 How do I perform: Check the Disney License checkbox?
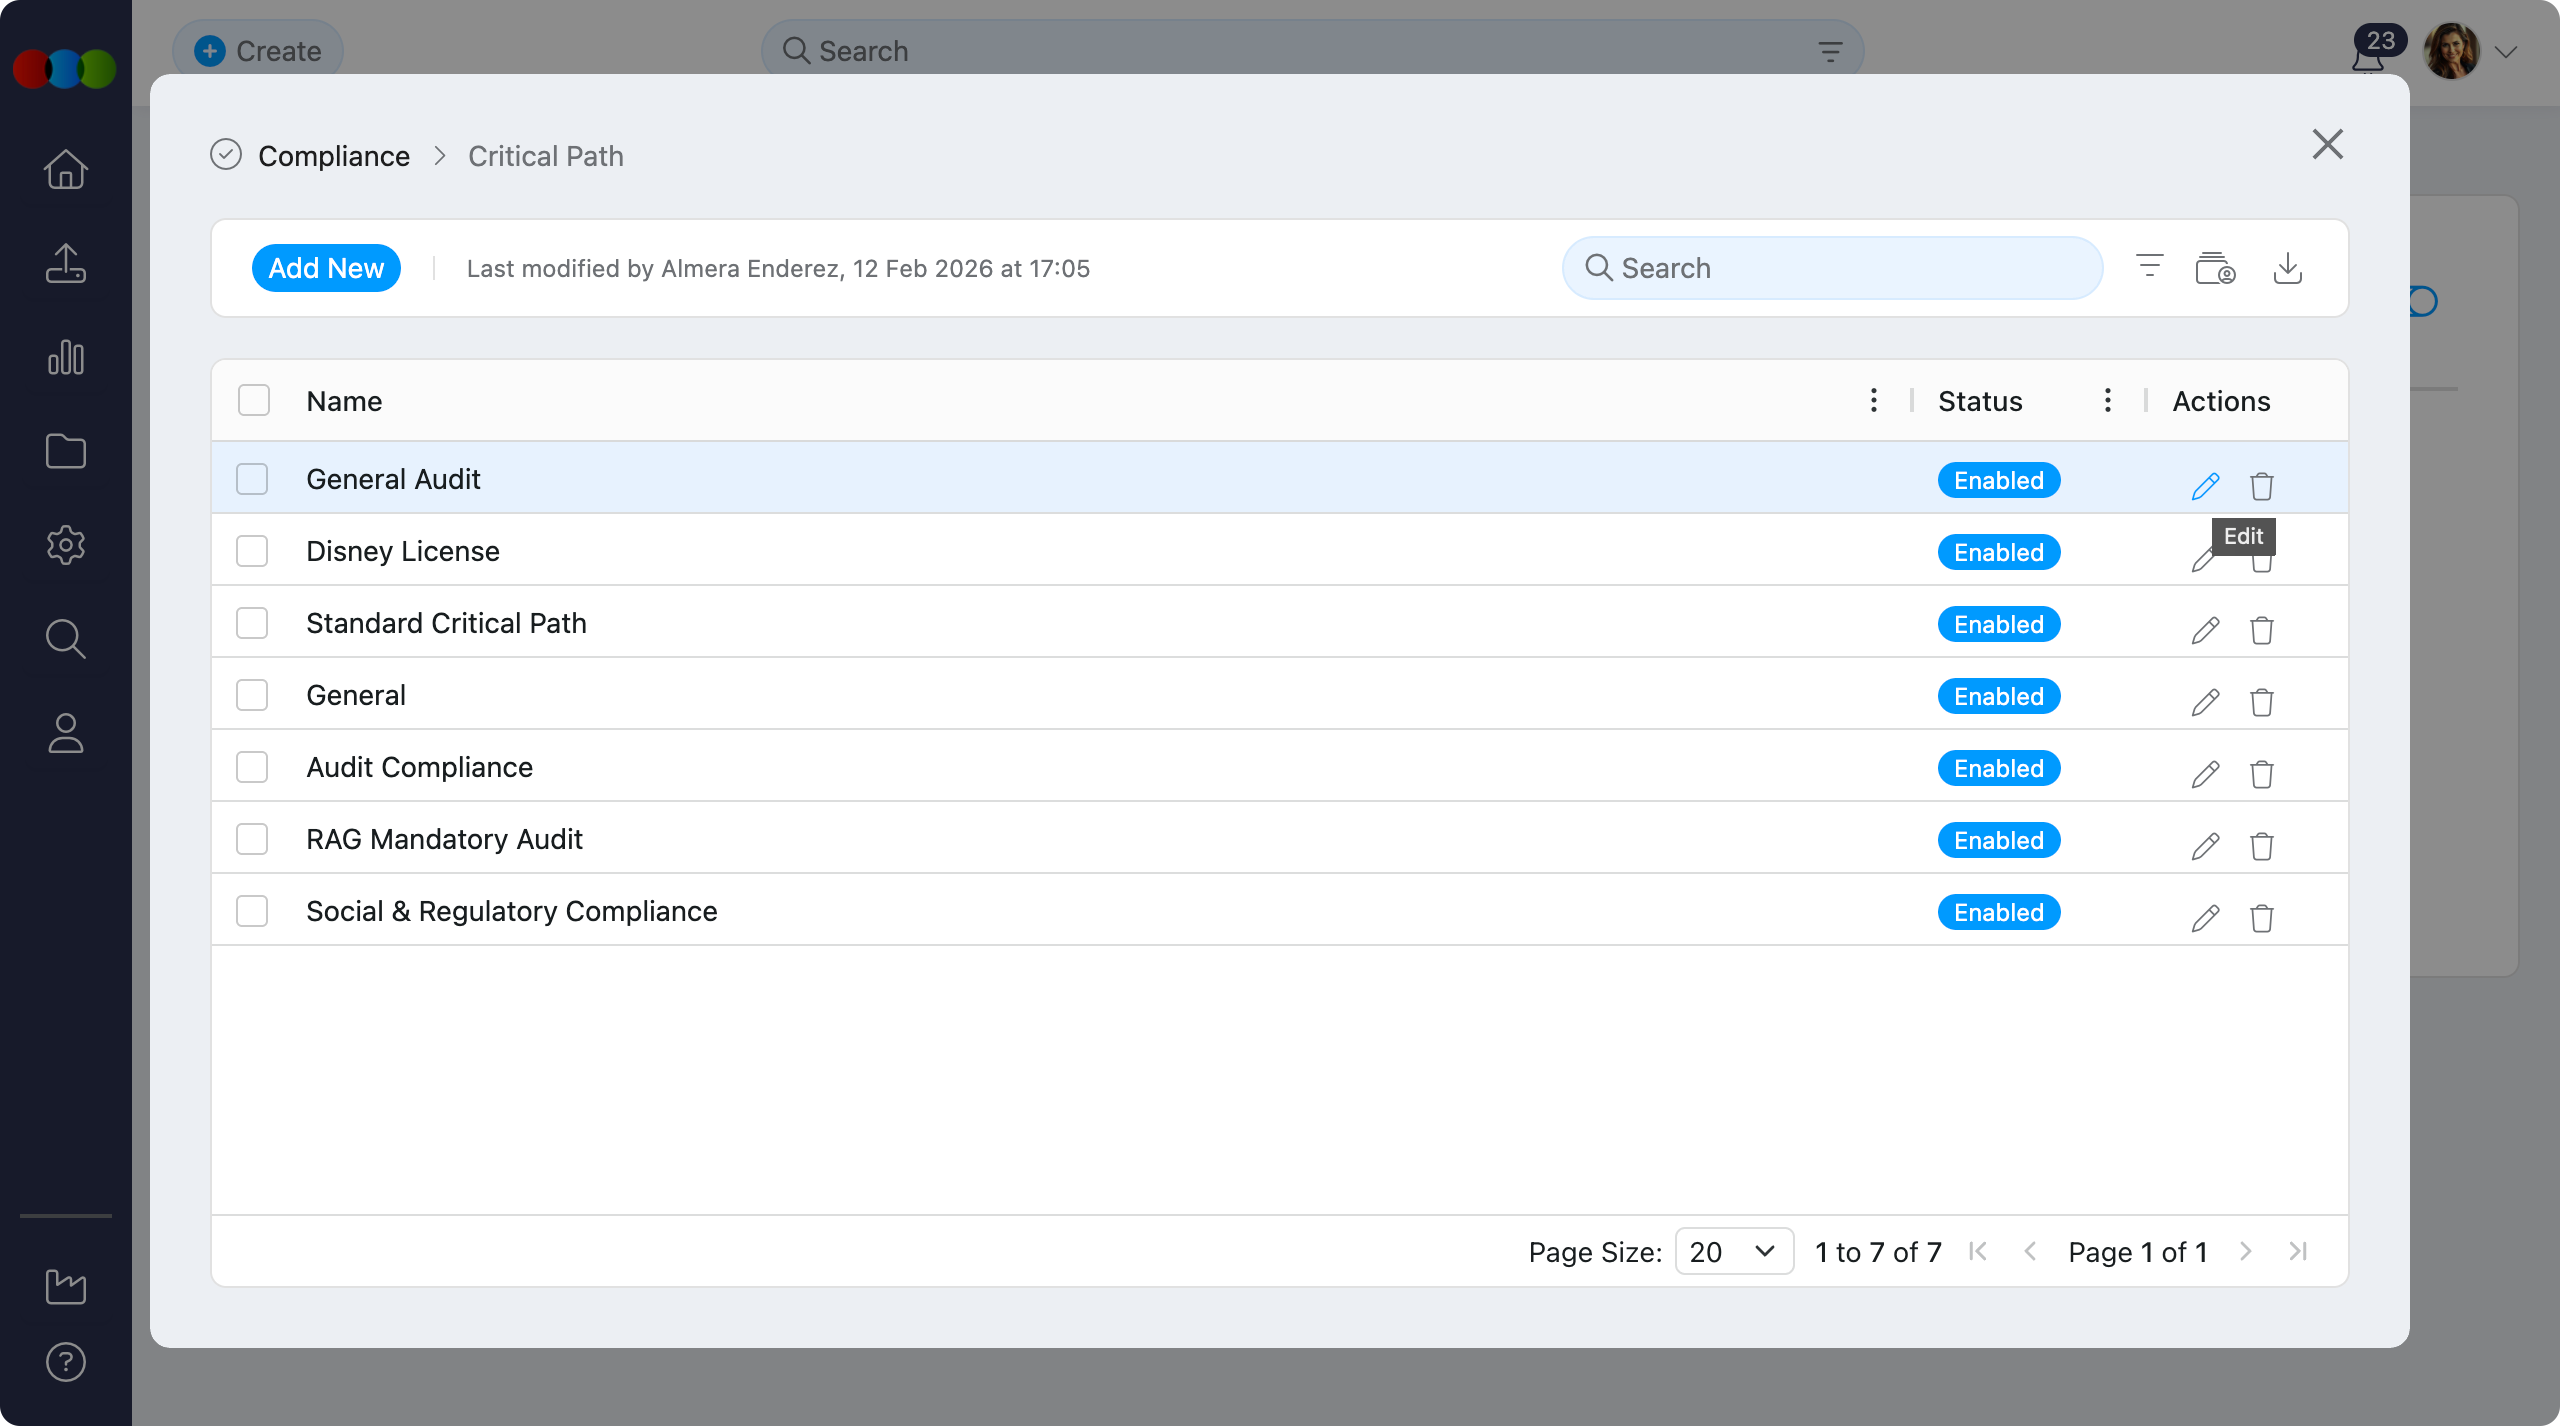(x=252, y=551)
